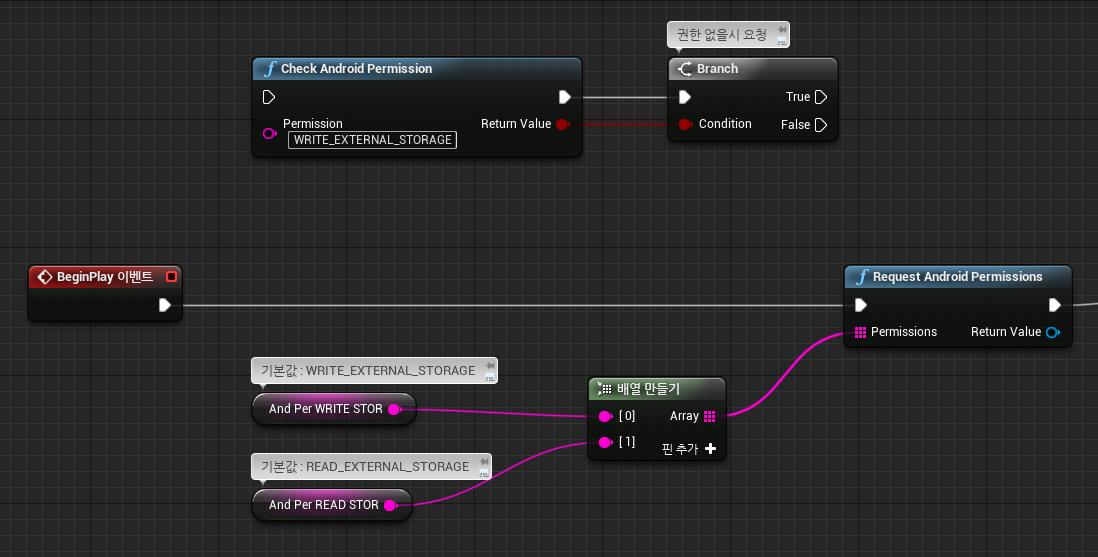The width and height of the screenshot is (1098, 557).
Task: Click the And Per WRITE STOR output pin
Action: coord(394,409)
